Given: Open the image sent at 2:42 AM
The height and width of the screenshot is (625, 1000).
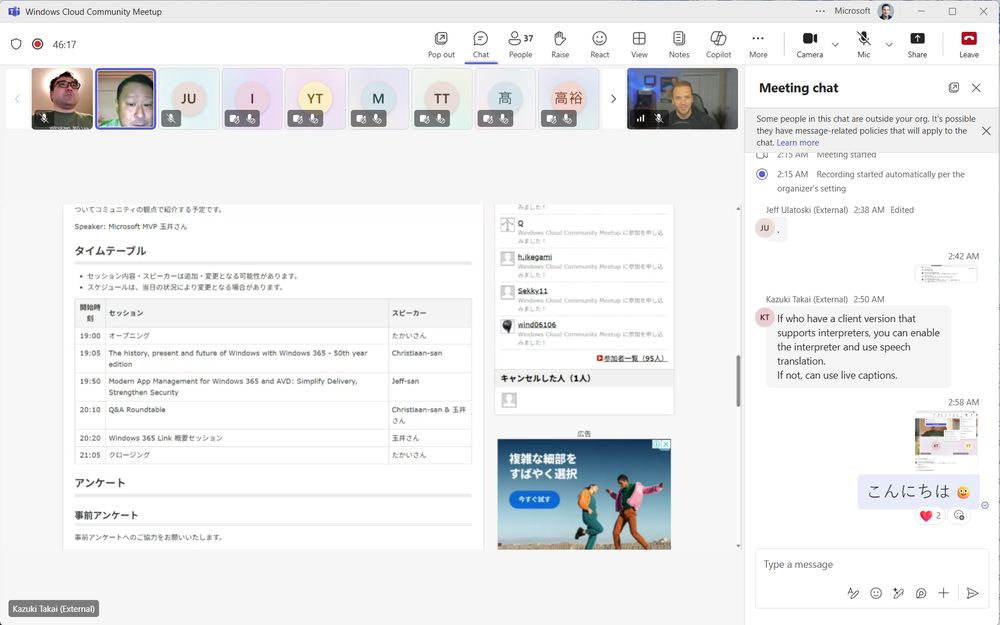Looking at the screenshot, I should tap(946, 274).
